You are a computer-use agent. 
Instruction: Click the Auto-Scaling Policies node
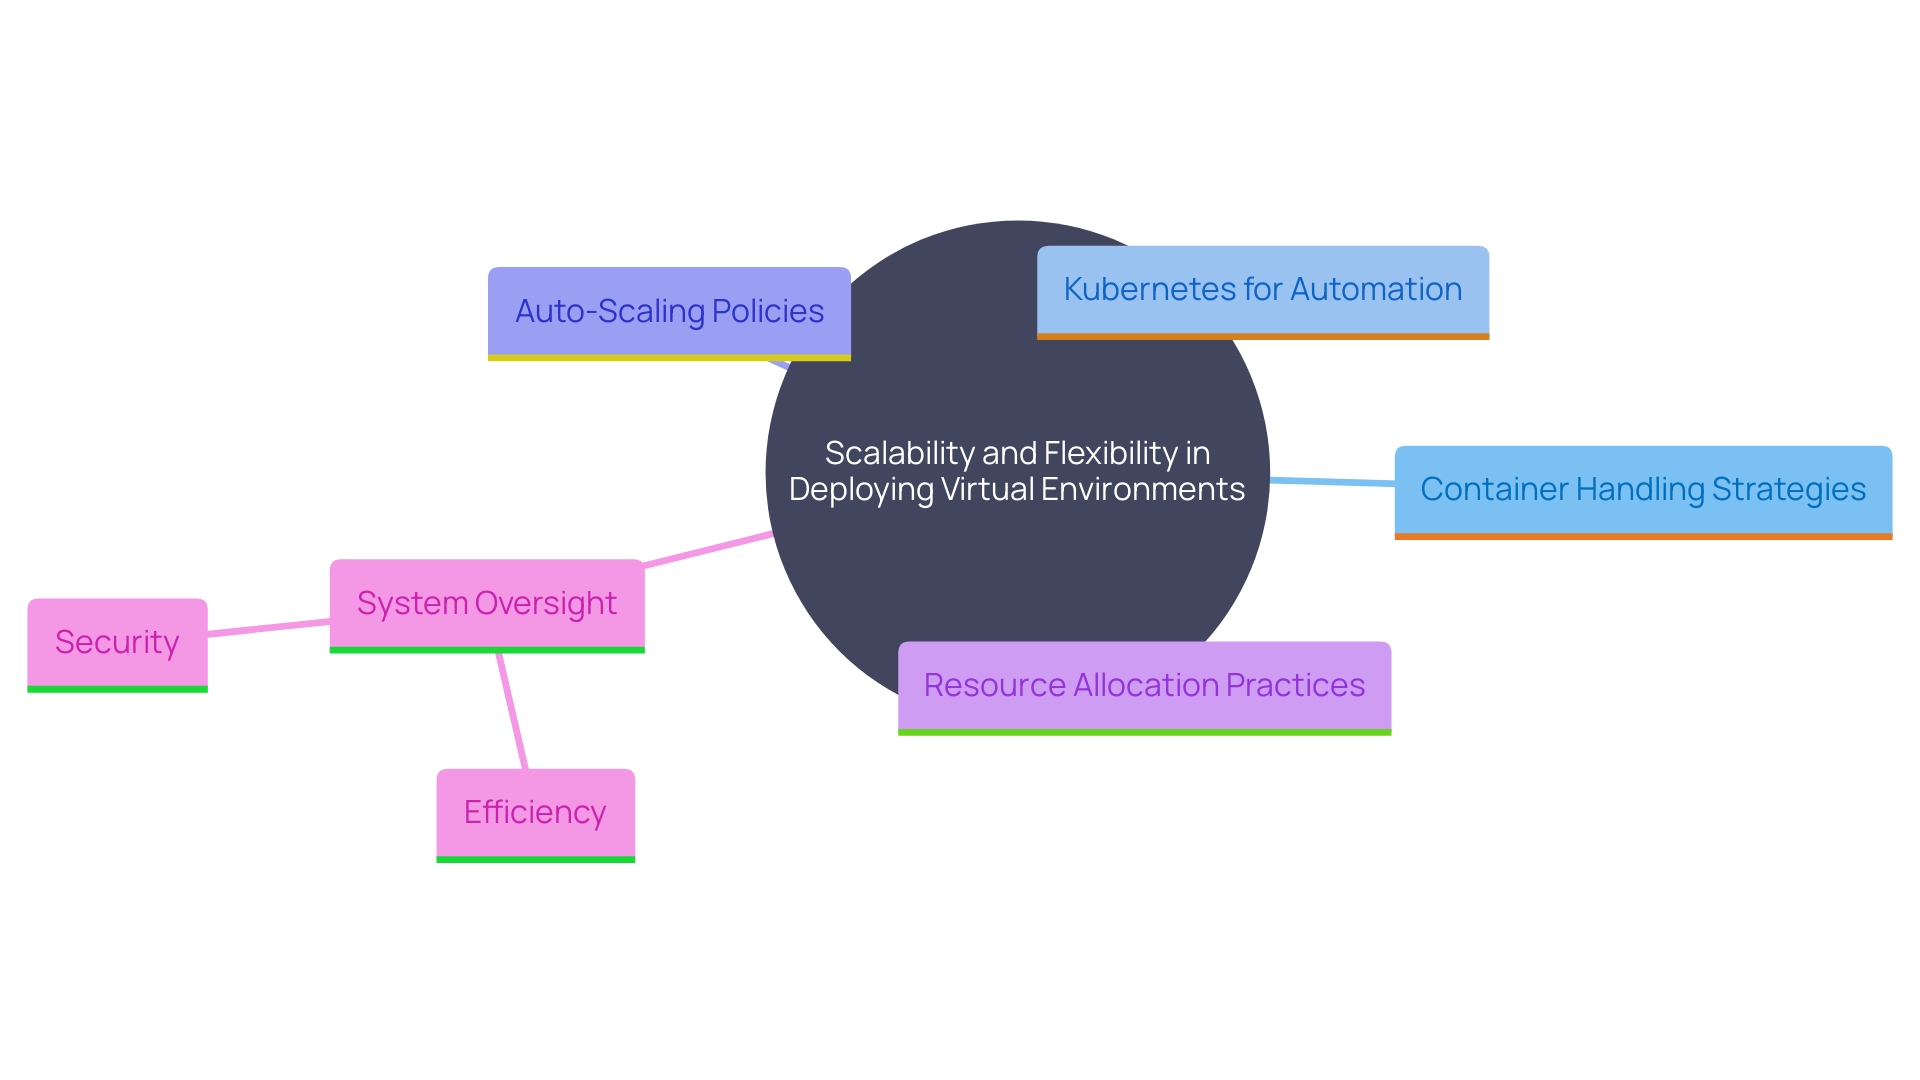[673, 307]
